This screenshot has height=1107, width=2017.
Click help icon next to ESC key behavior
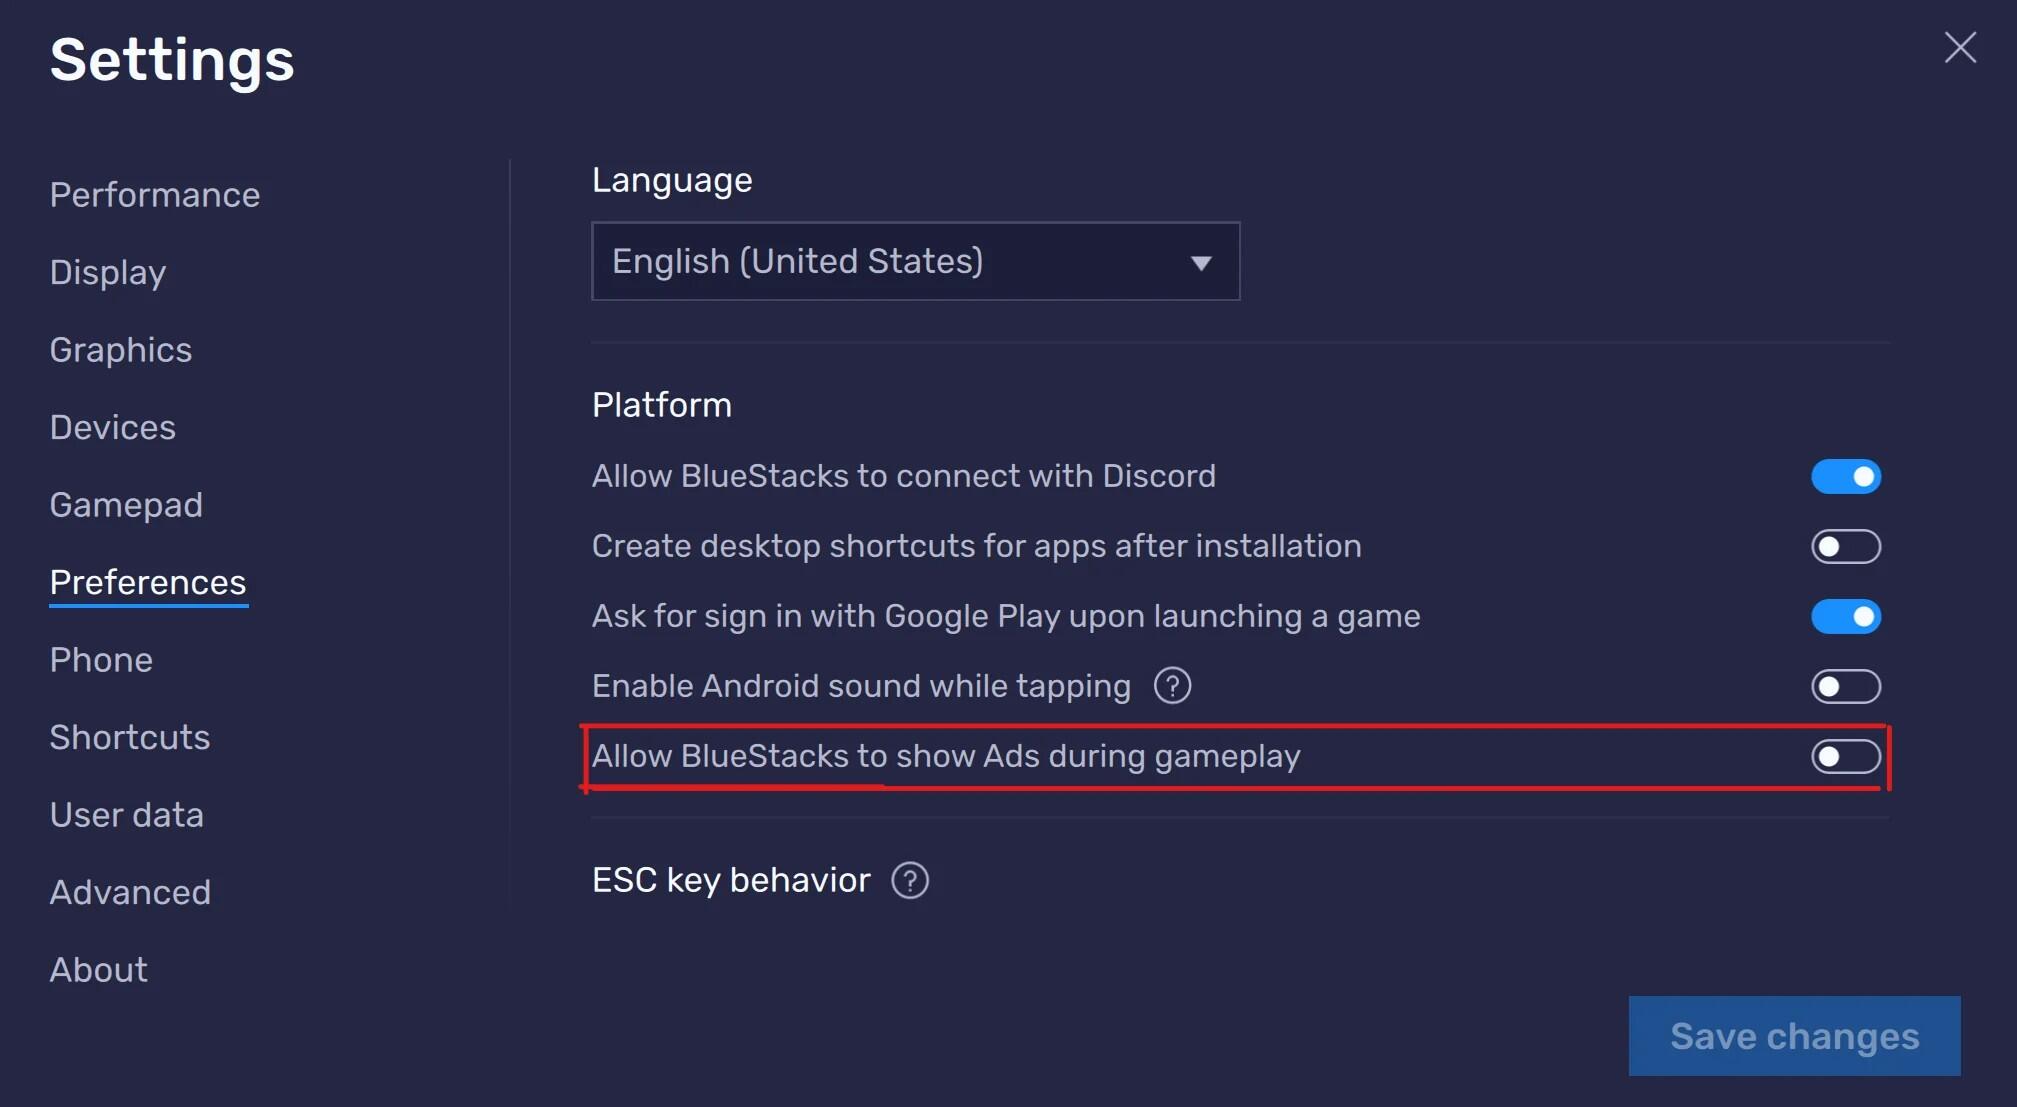pyautogui.click(x=910, y=881)
